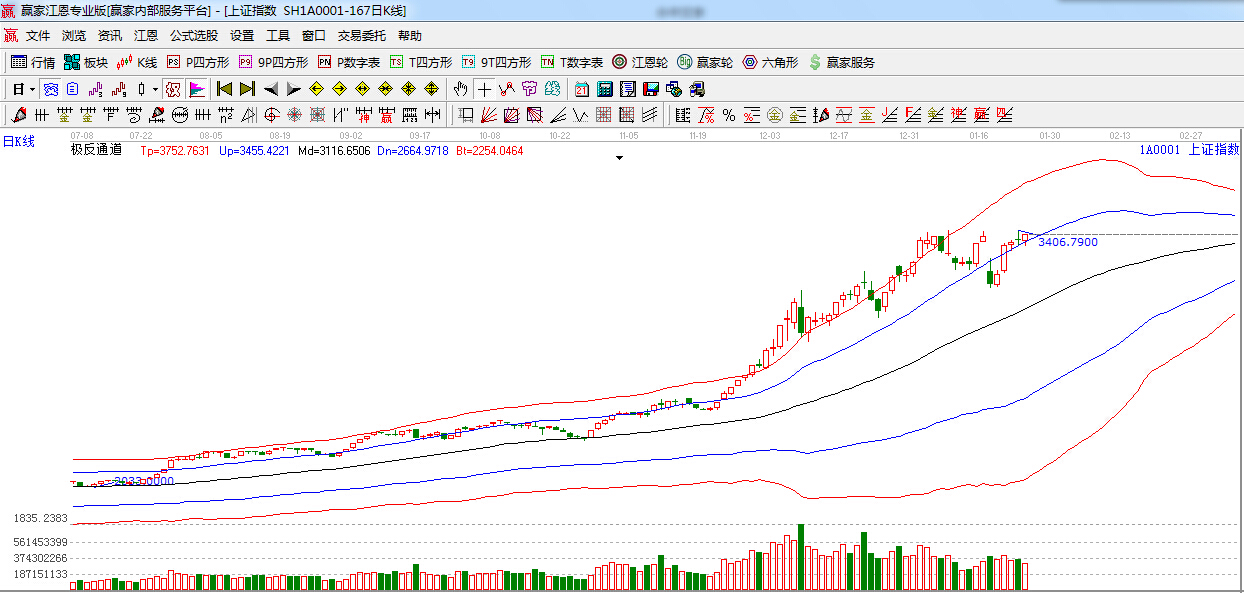The height and width of the screenshot is (593, 1244).
Task: Click the calculator icon in toolbar
Action: [x=604, y=89]
